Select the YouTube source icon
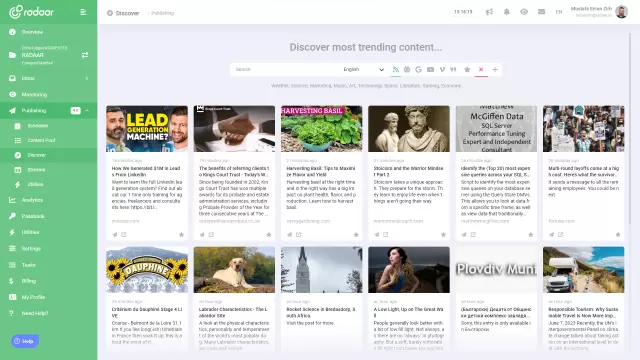The image size is (640, 360). (x=430, y=69)
